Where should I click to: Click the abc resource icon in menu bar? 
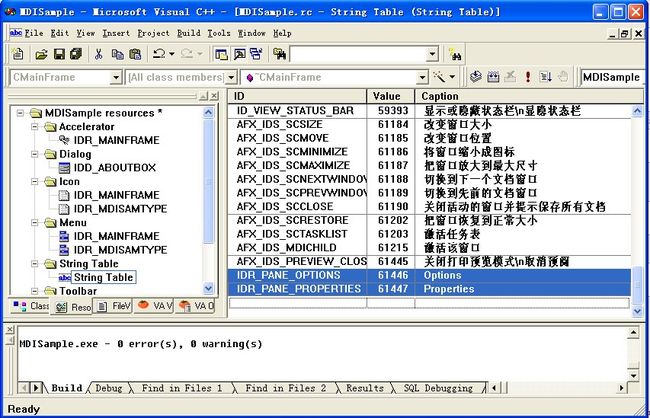16,33
